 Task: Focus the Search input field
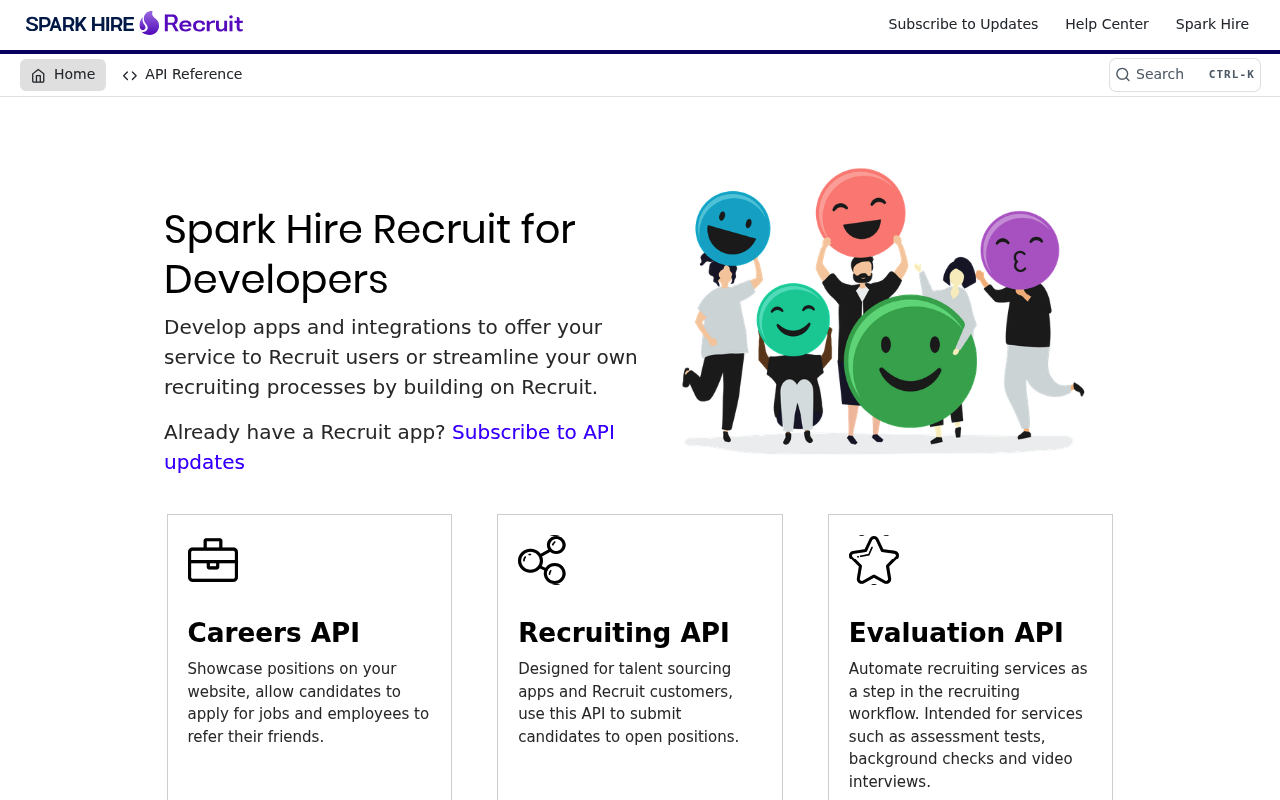point(1184,75)
